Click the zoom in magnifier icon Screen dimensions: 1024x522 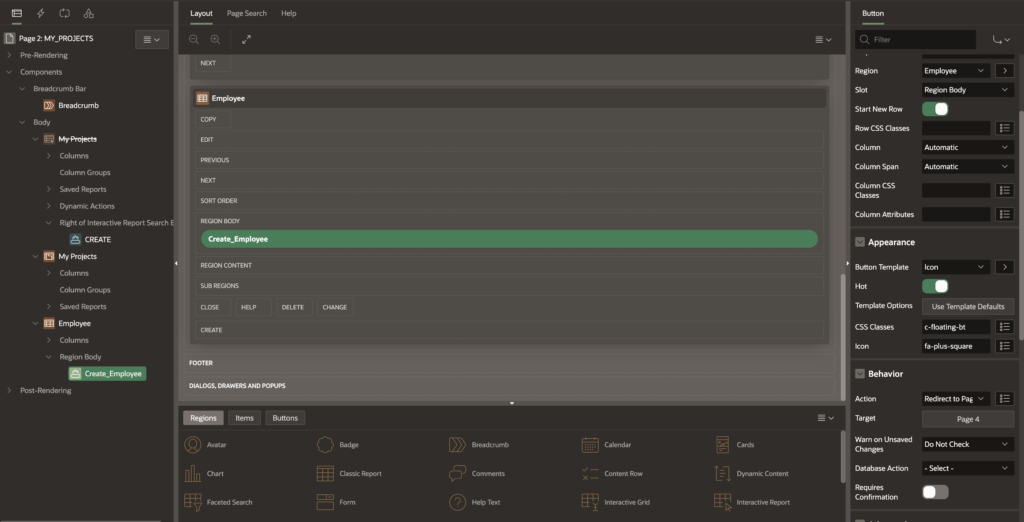click(x=215, y=39)
